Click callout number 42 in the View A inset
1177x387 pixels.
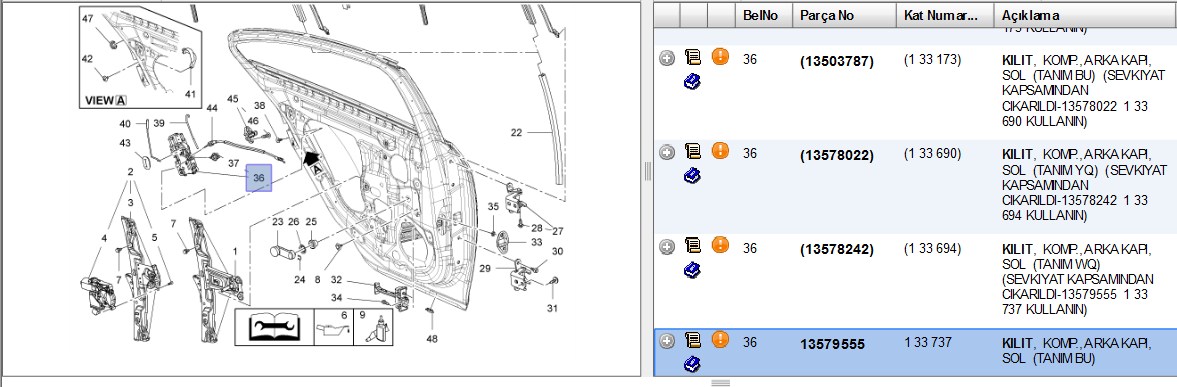[88, 58]
